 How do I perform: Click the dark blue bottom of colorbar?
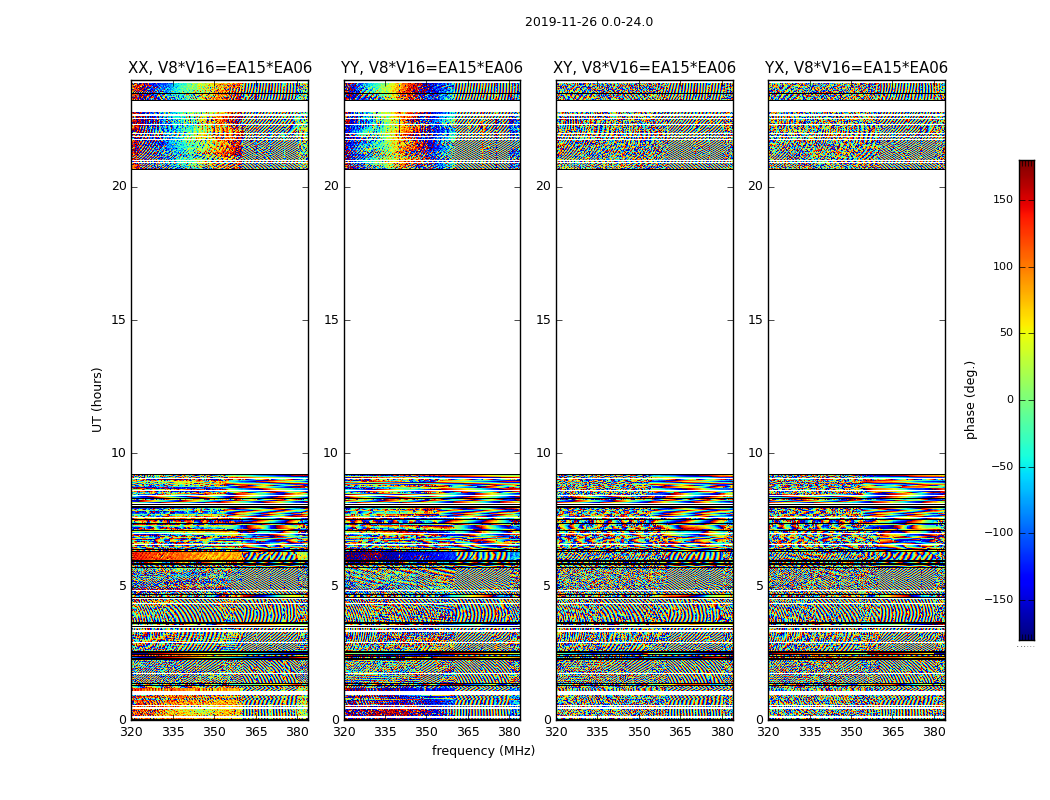(1026, 630)
